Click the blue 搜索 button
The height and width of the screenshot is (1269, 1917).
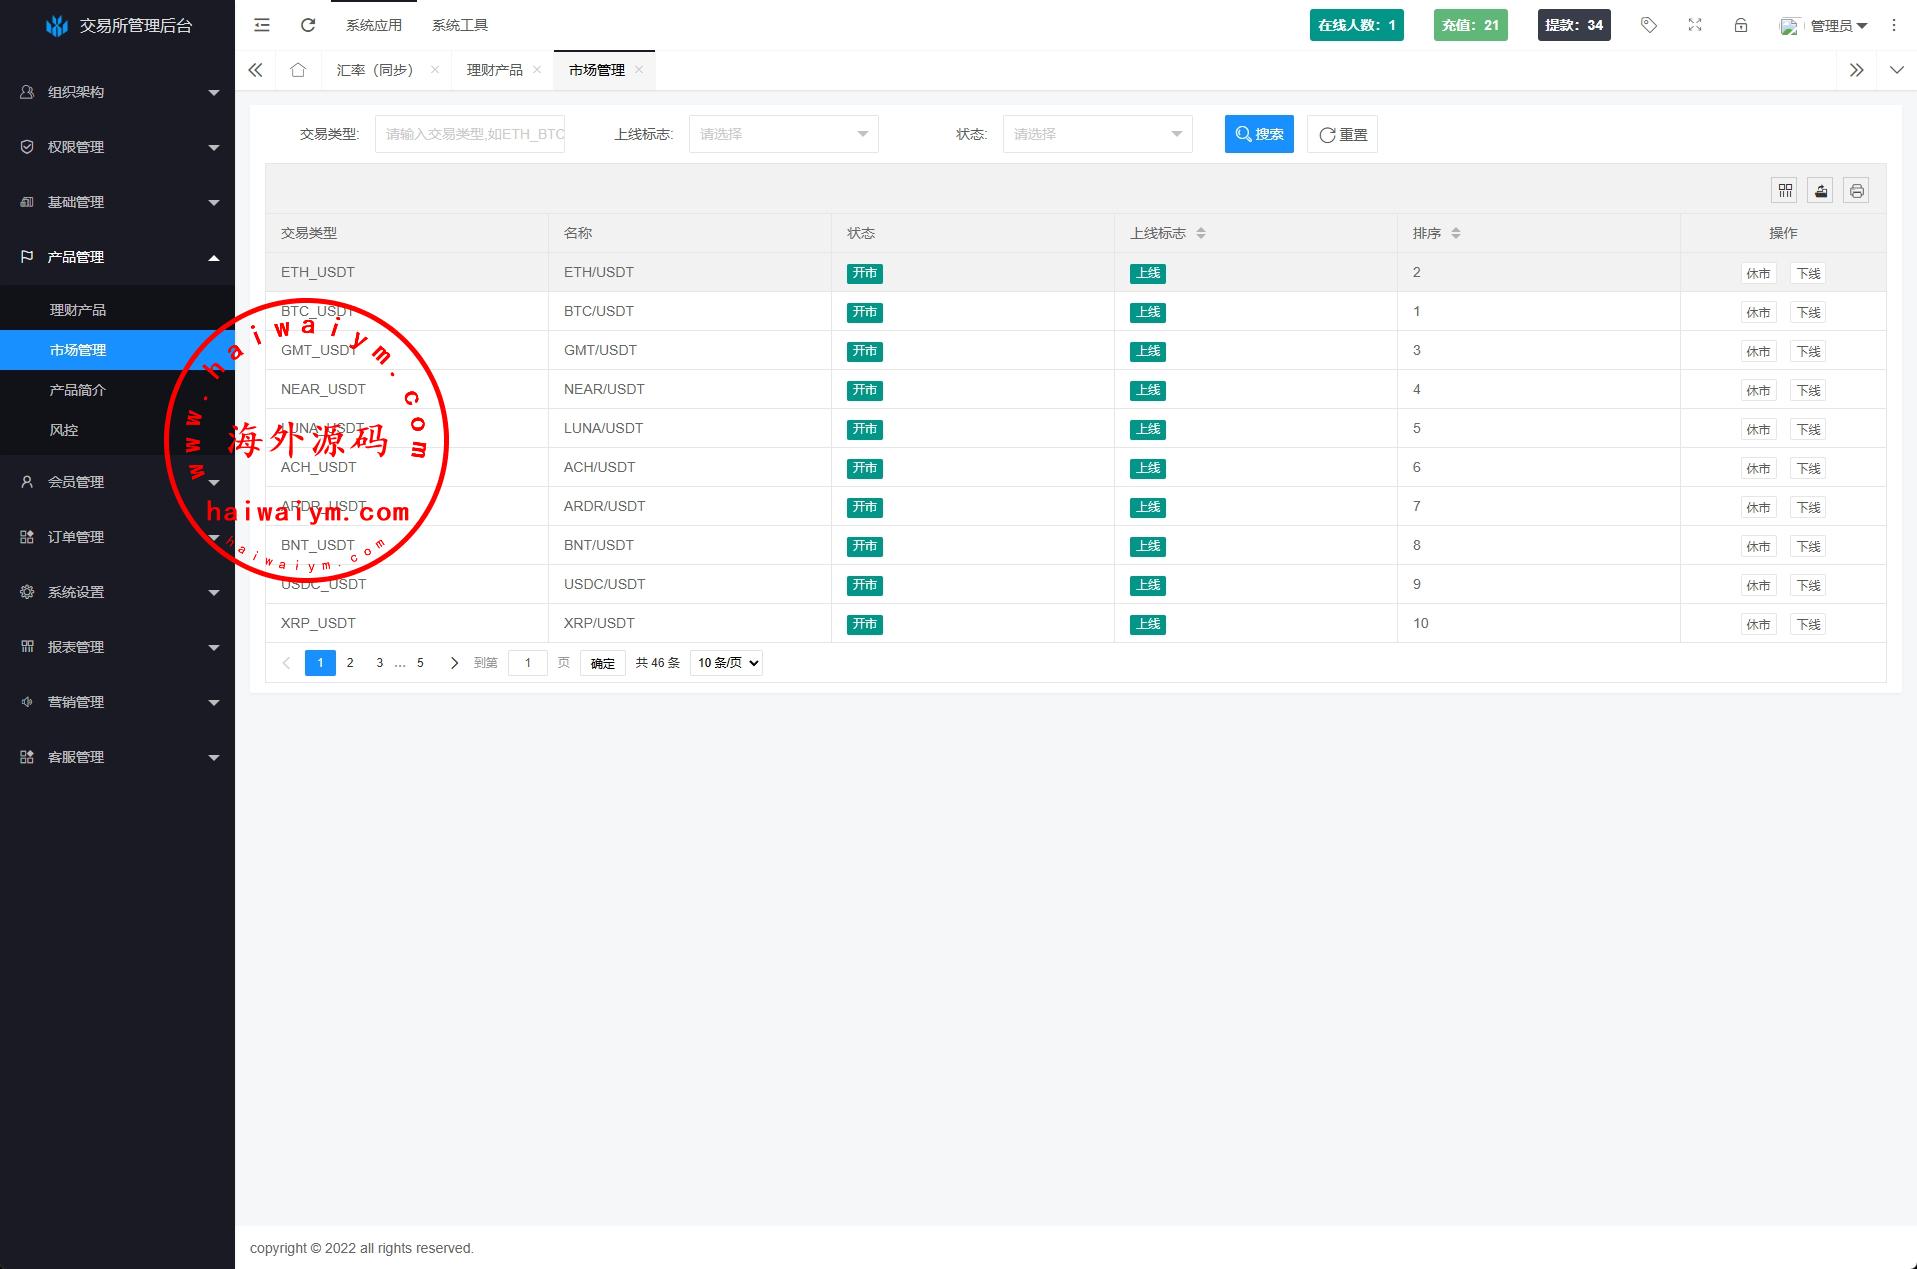point(1259,134)
